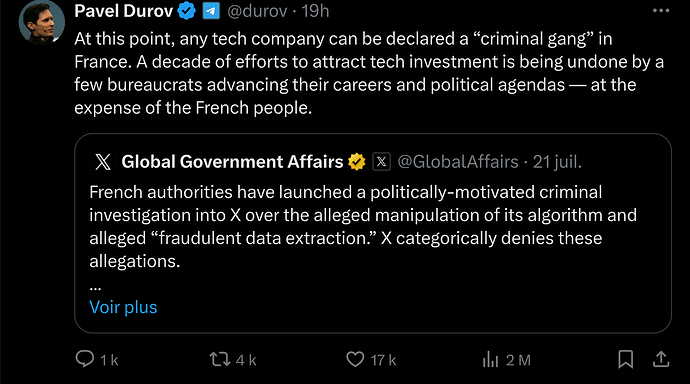690x384 pixels.
Task: Open quoted tweet text about French authorities
Action: [x=363, y=227]
